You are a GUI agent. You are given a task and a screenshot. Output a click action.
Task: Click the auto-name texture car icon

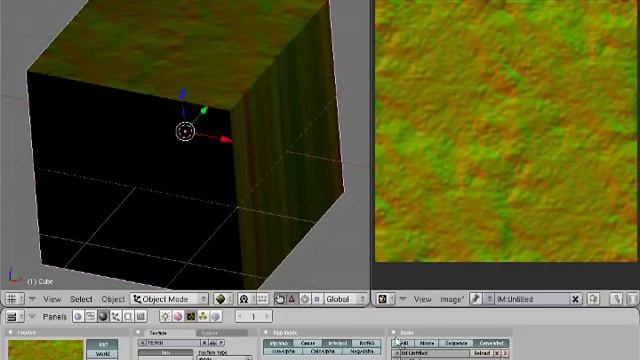[213, 343]
